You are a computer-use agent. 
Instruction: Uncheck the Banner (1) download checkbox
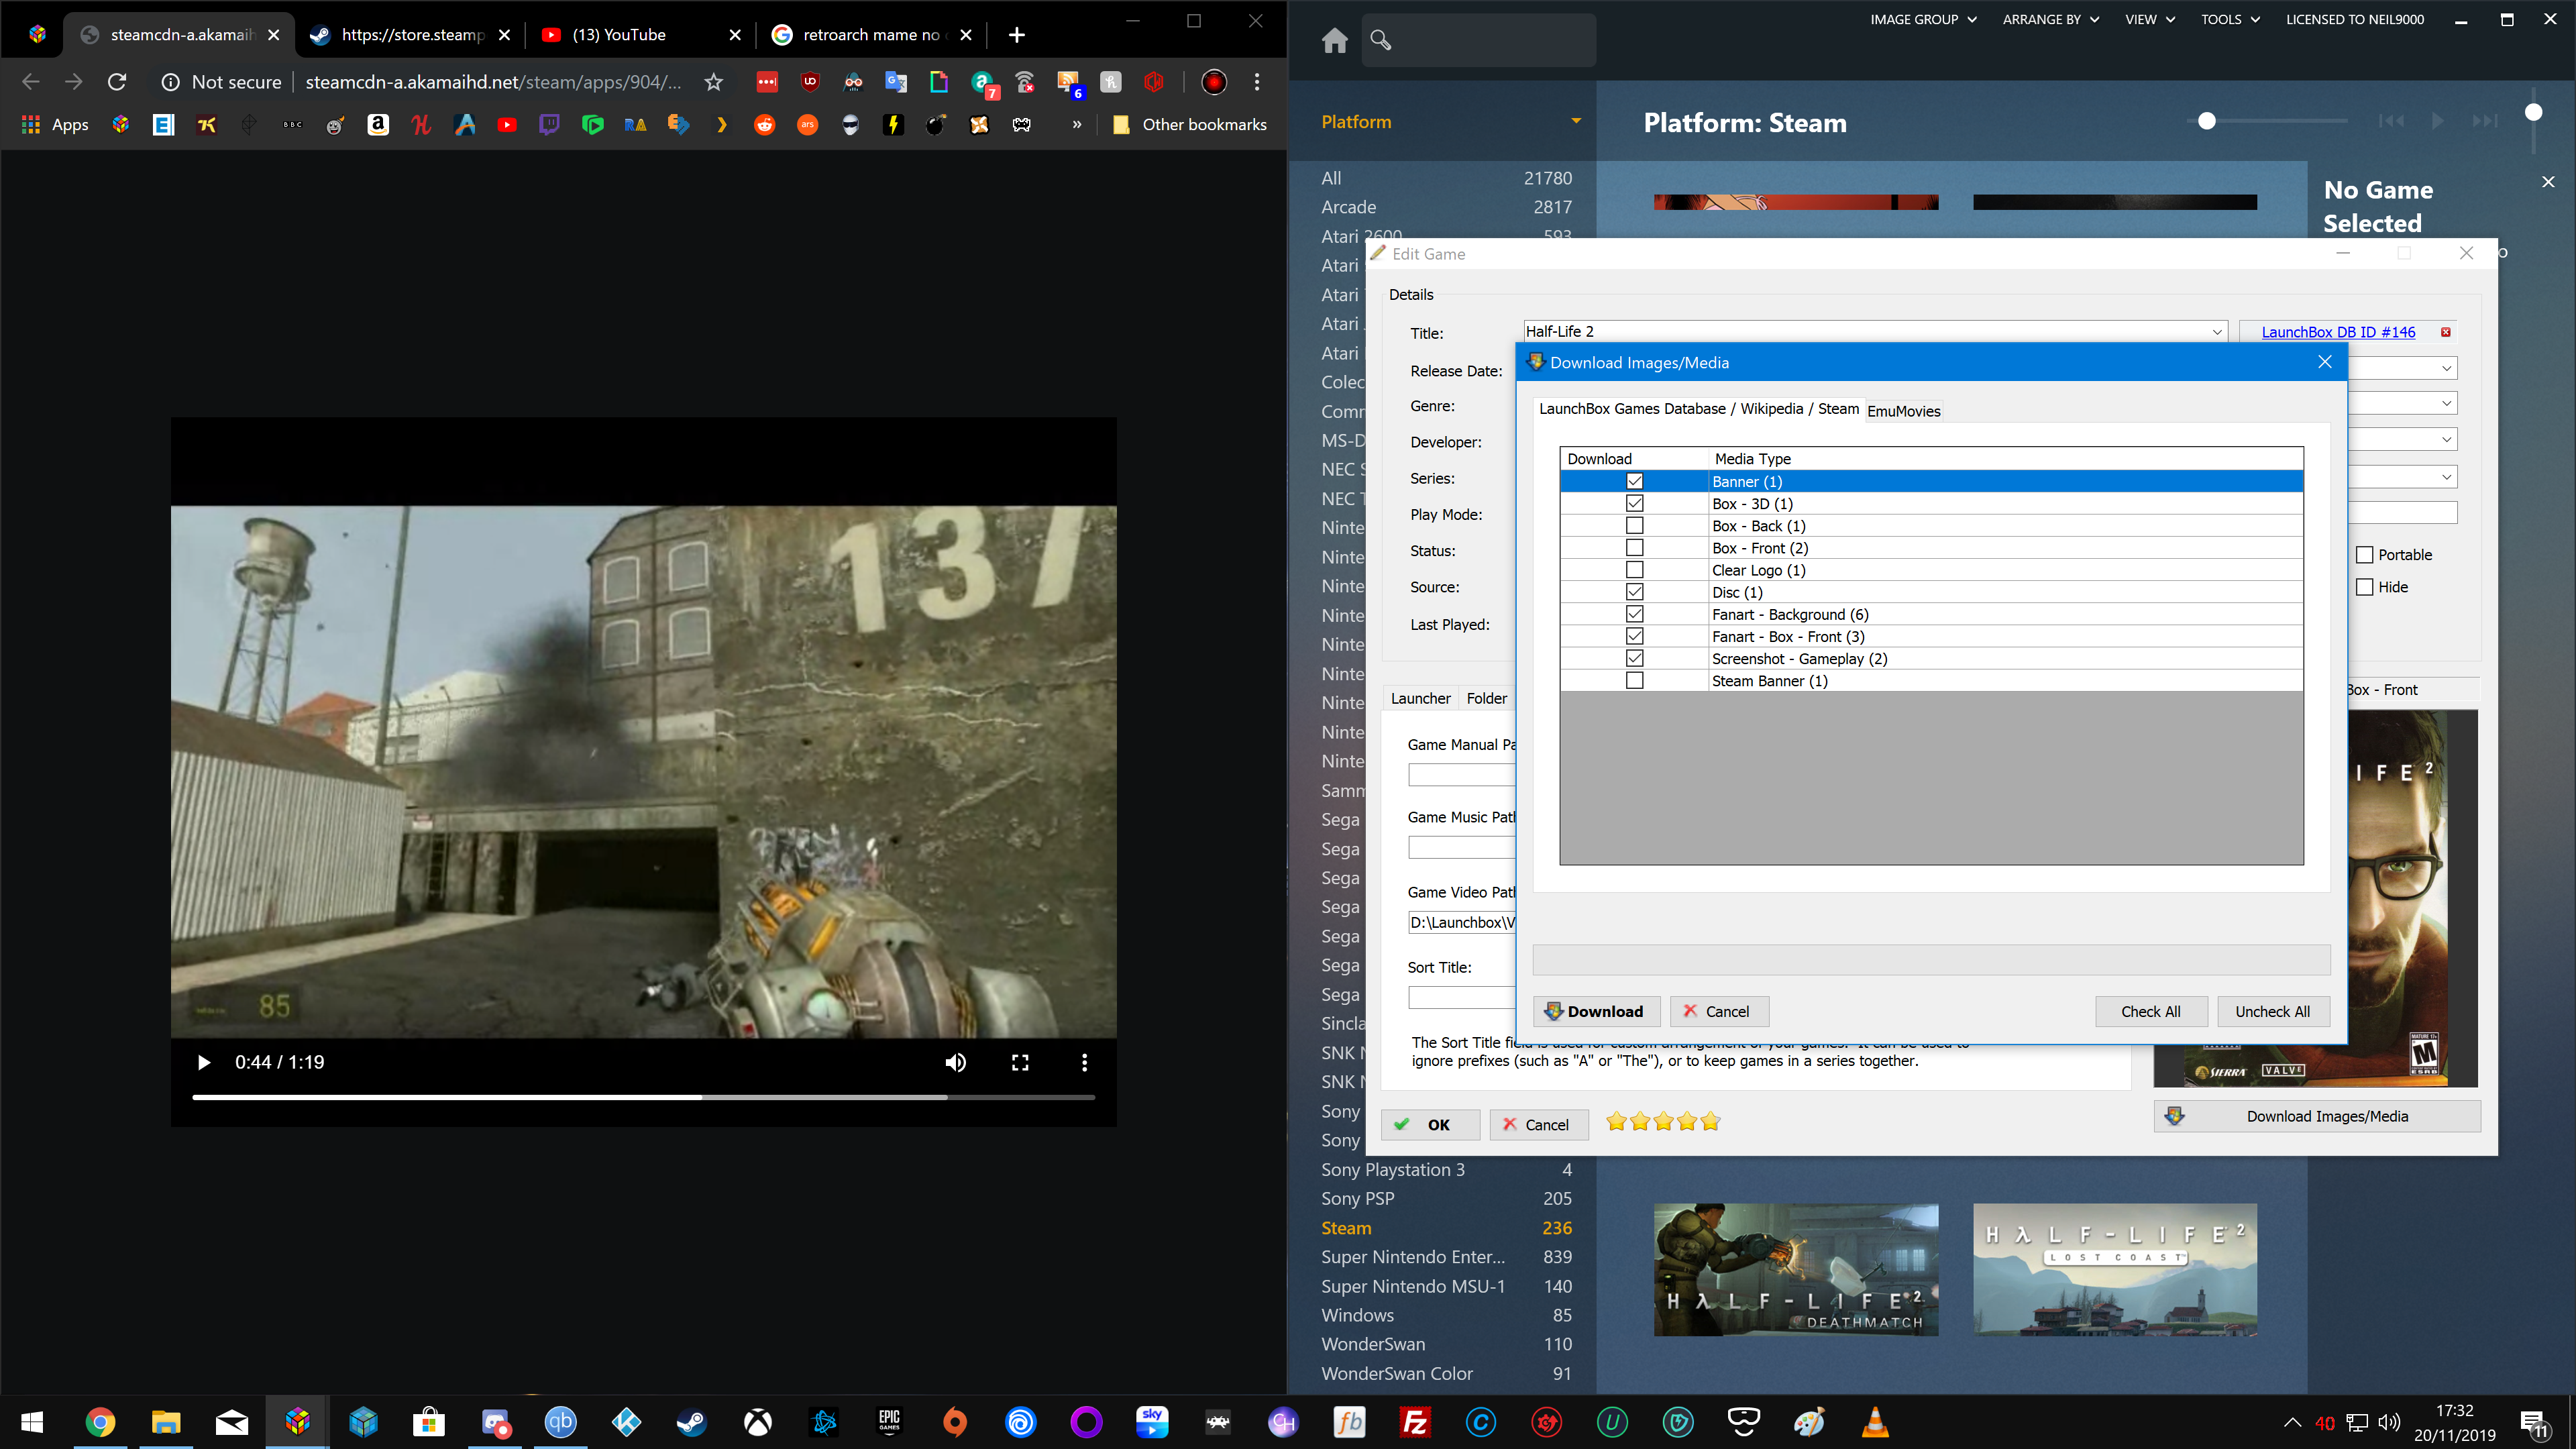coord(1634,481)
